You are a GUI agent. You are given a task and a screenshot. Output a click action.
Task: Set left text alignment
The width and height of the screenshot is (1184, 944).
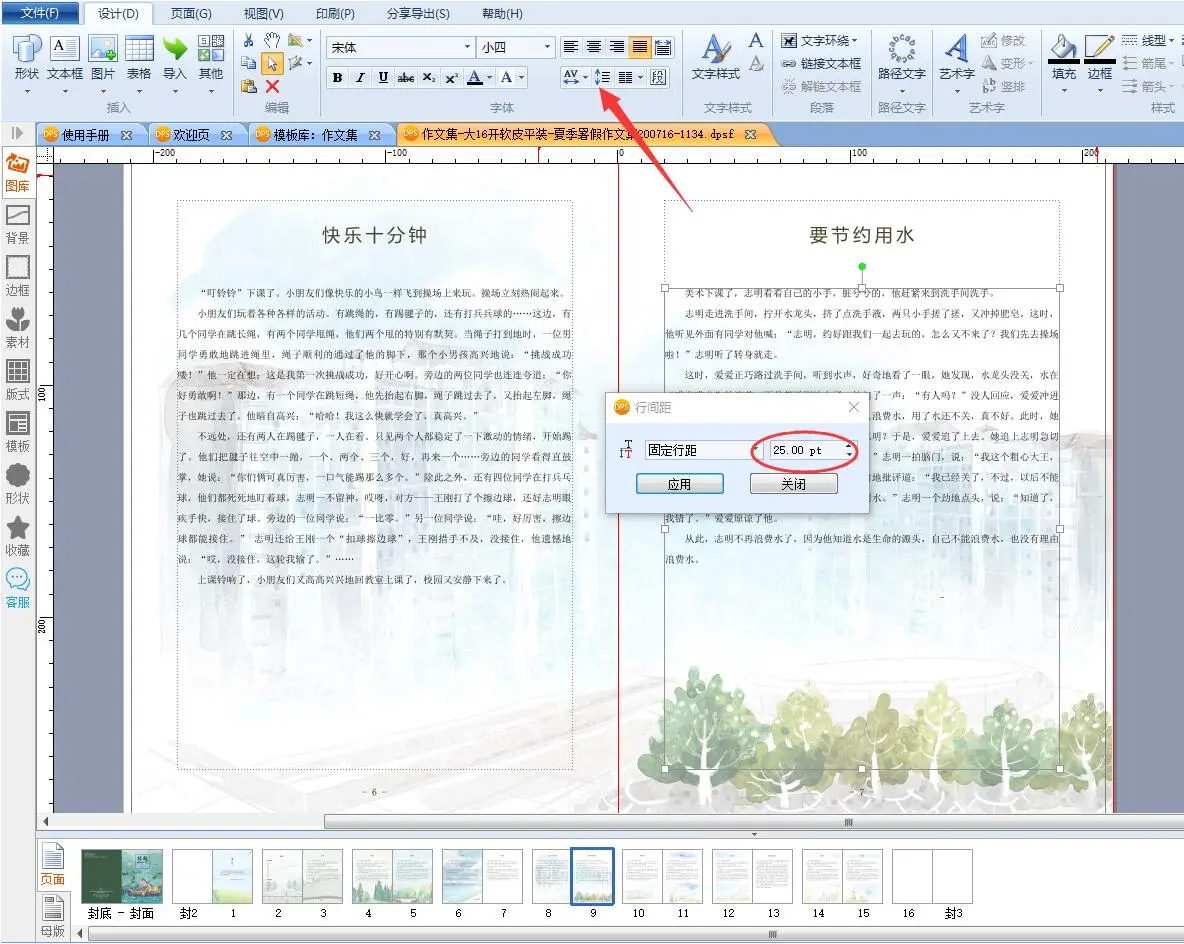pos(571,47)
